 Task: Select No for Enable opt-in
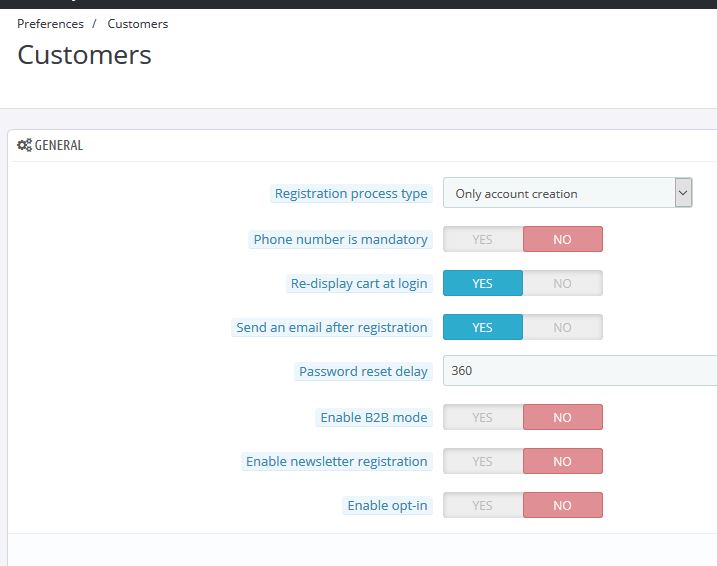[562, 505]
